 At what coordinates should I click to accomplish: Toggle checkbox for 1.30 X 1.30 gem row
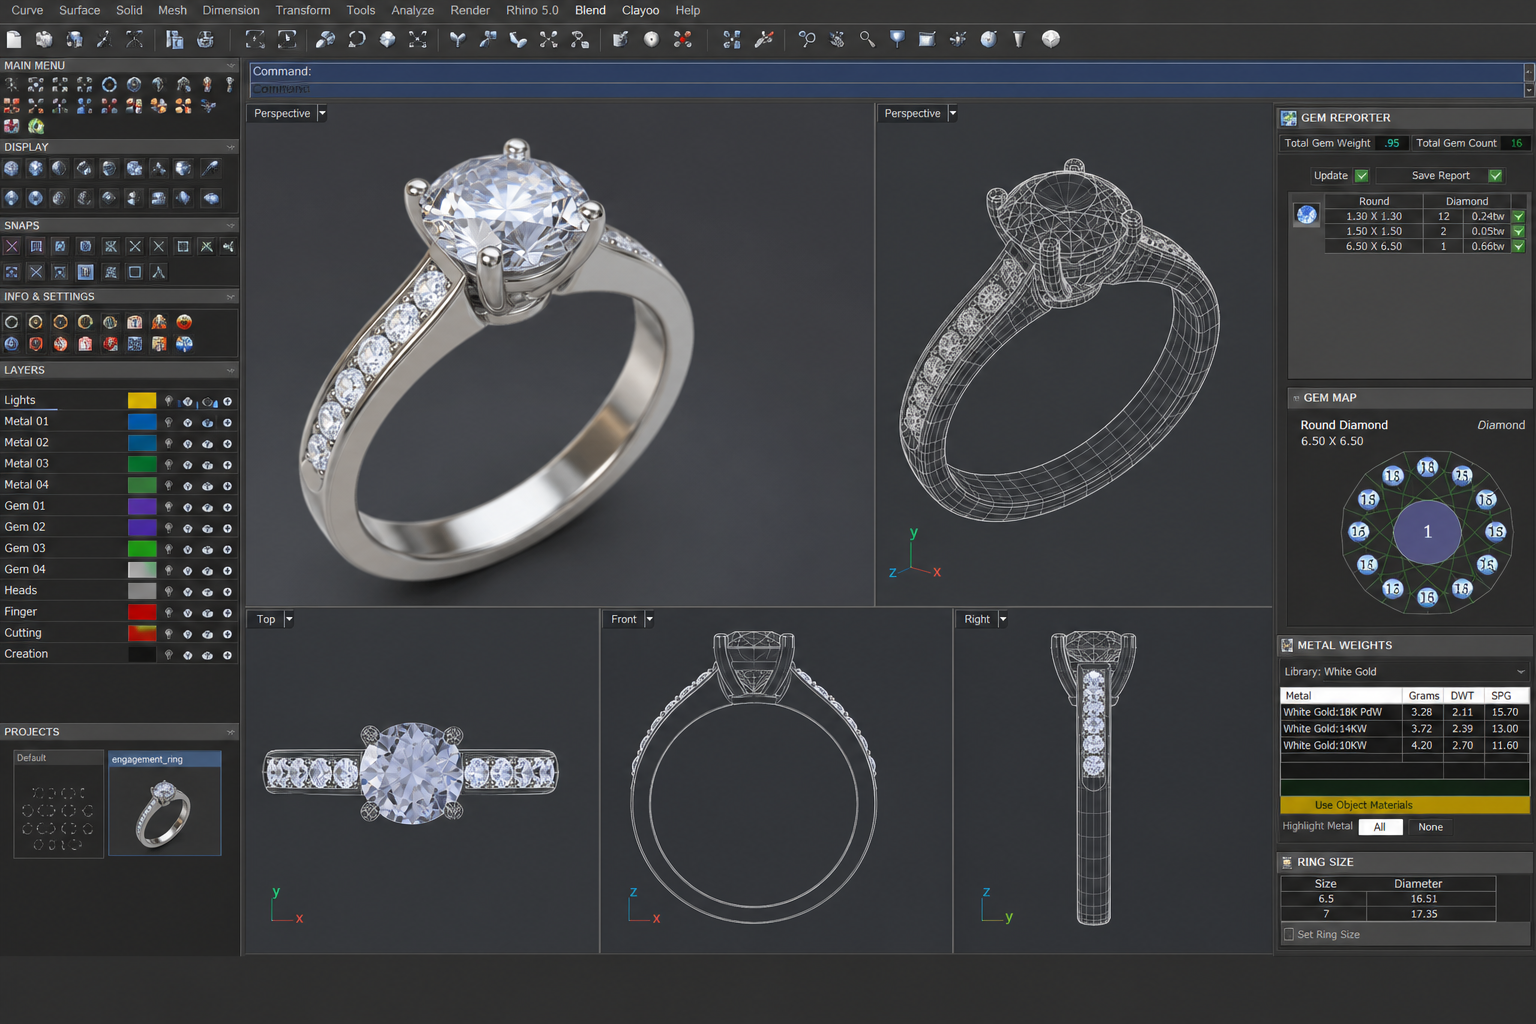1518,216
